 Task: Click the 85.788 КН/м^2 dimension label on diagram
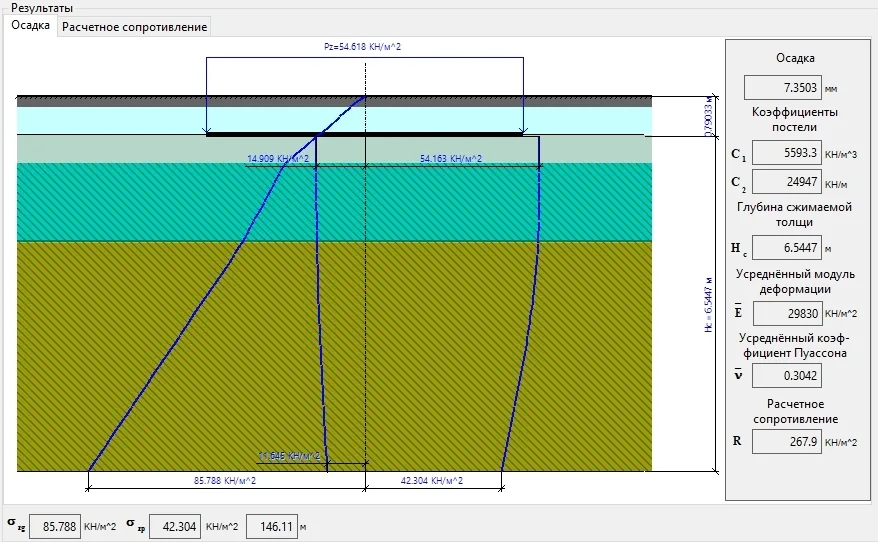[225, 480]
